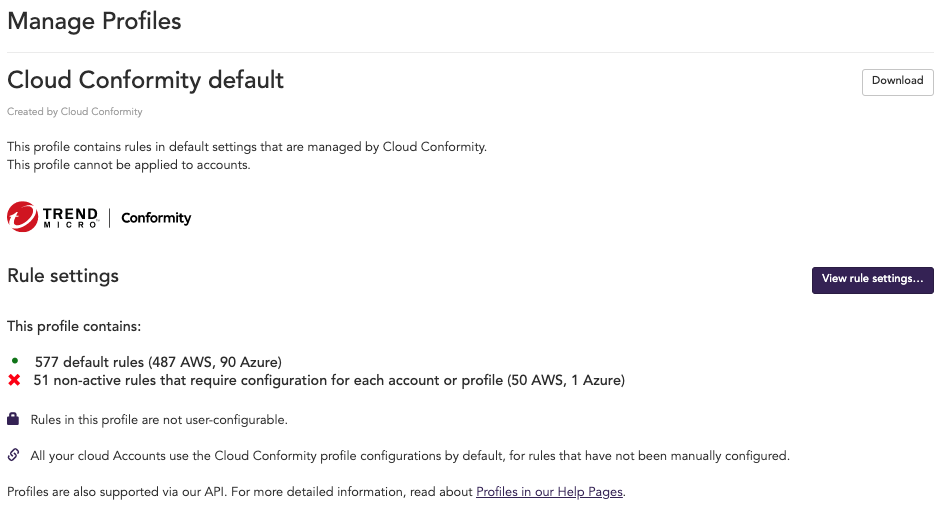Click the 577 default rules line
Viewport: 943px width, 521px height.
(x=158, y=362)
